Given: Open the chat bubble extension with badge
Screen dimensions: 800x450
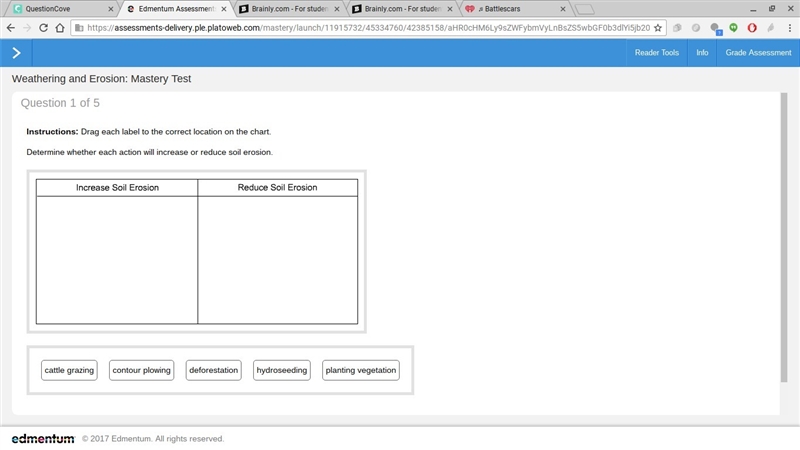Looking at the screenshot, I should (x=715, y=29).
